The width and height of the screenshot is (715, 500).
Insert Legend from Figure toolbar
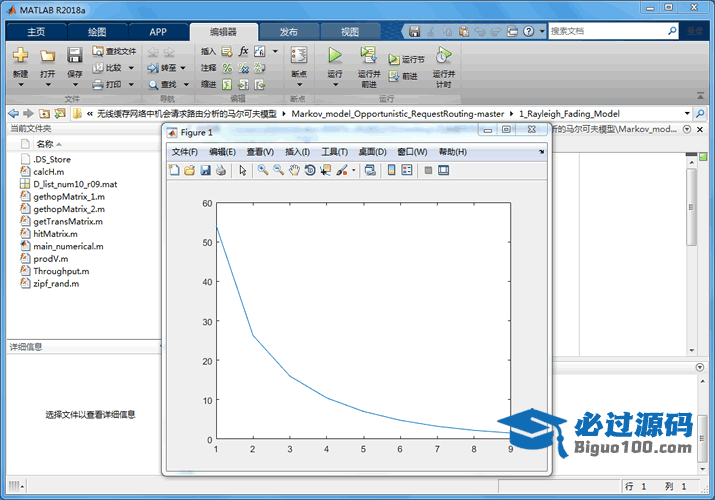click(407, 170)
